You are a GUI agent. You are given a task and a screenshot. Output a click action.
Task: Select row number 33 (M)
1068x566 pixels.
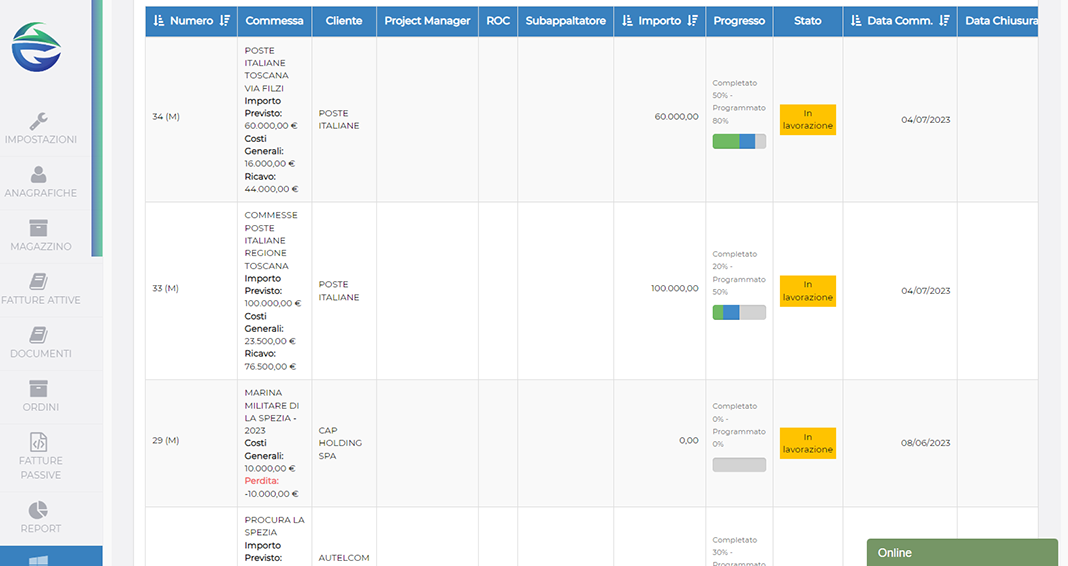click(166, 288)
